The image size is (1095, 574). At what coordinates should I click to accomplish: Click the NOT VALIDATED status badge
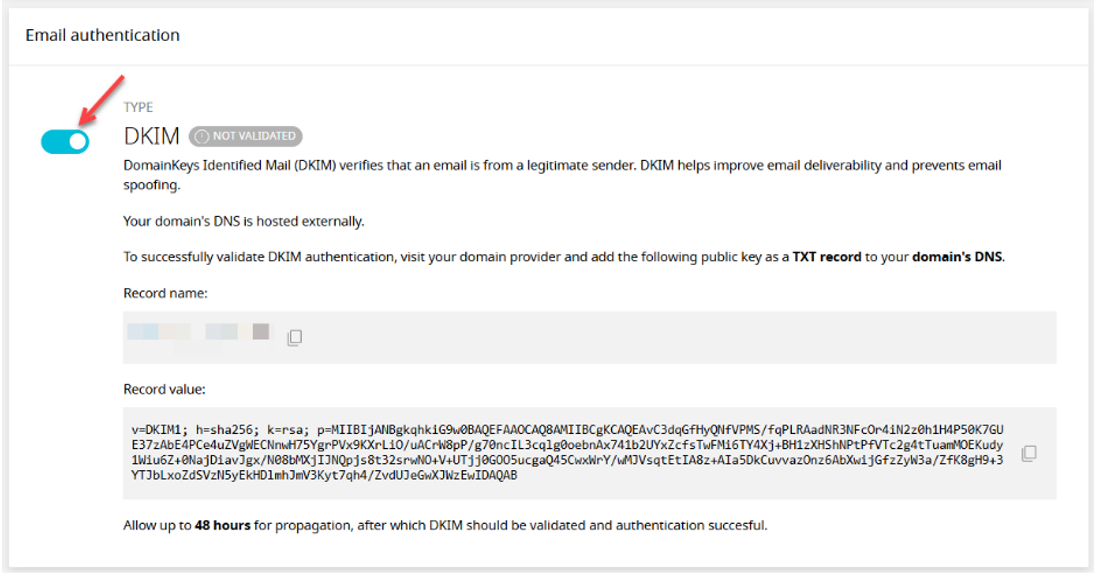click(x=246, y=136)
